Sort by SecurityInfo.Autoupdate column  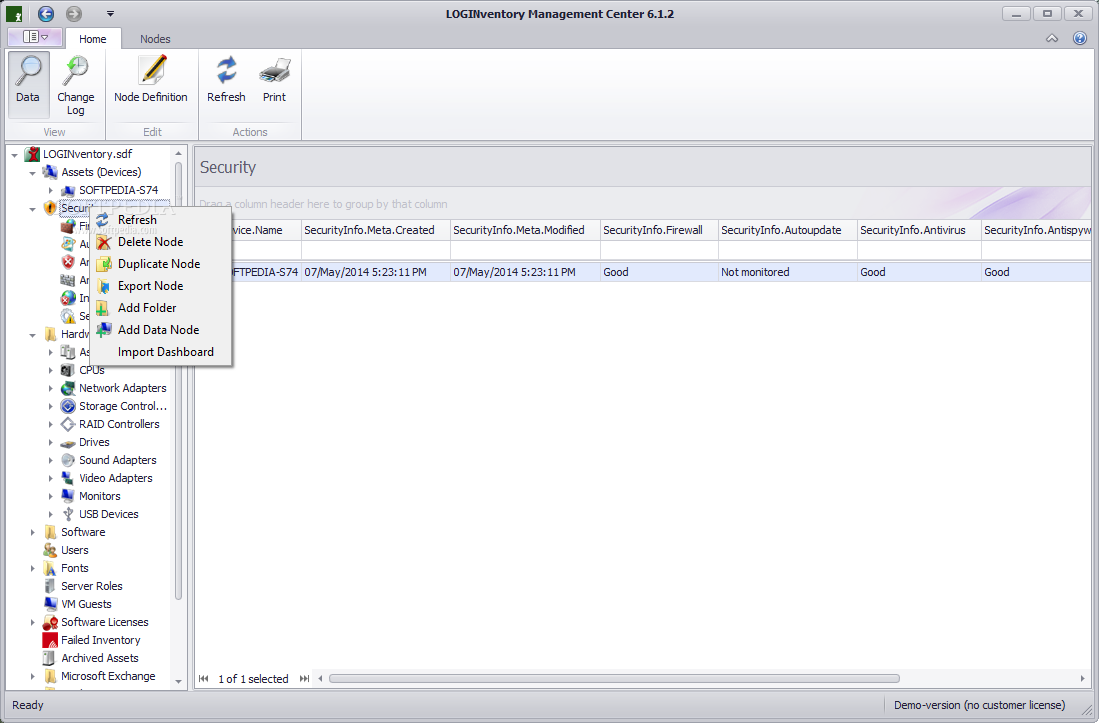click(x=788, y=230)
